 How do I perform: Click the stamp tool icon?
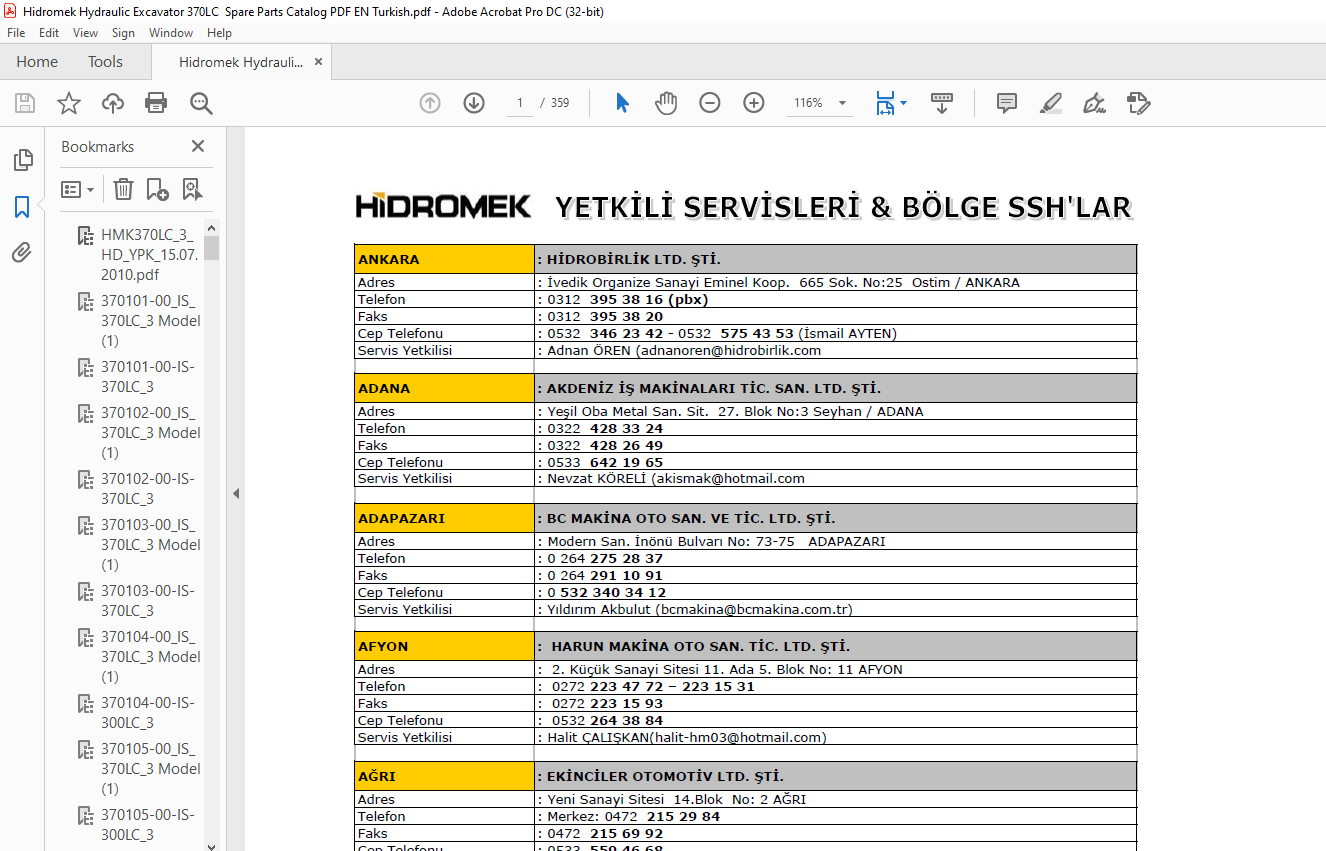pos(1138,103)
